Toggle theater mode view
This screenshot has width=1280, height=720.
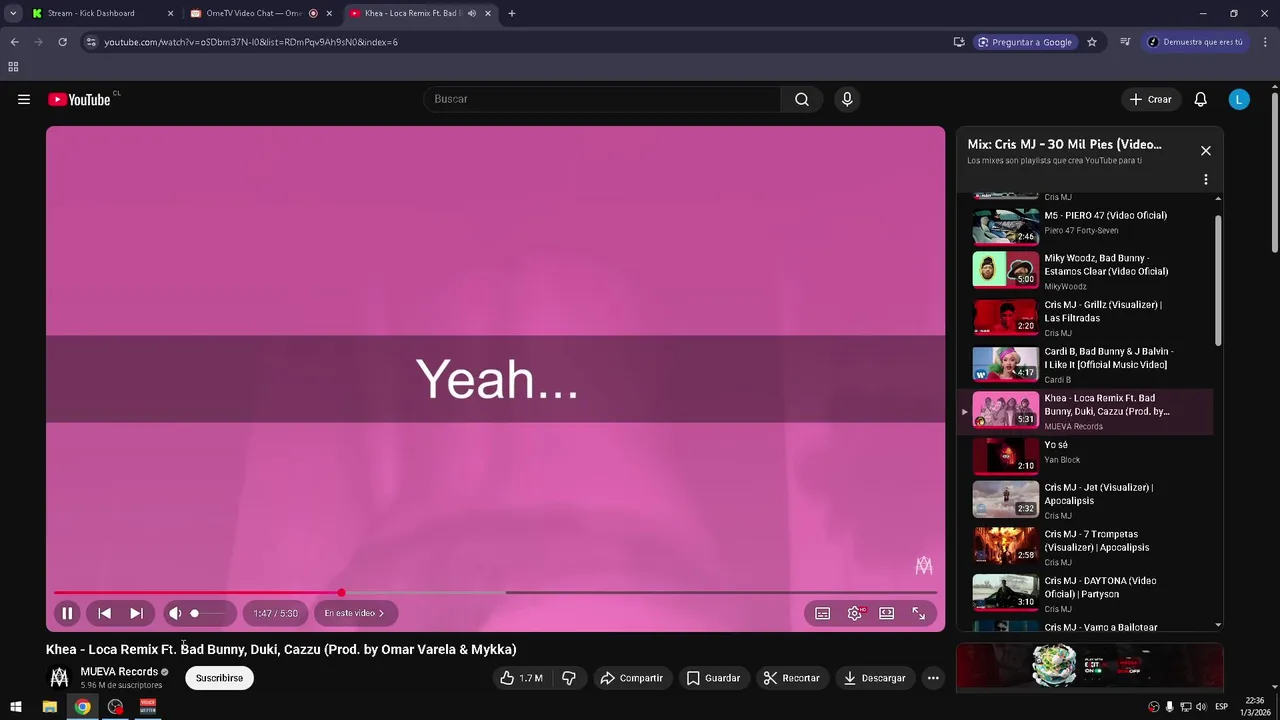[x=886, y=613]
